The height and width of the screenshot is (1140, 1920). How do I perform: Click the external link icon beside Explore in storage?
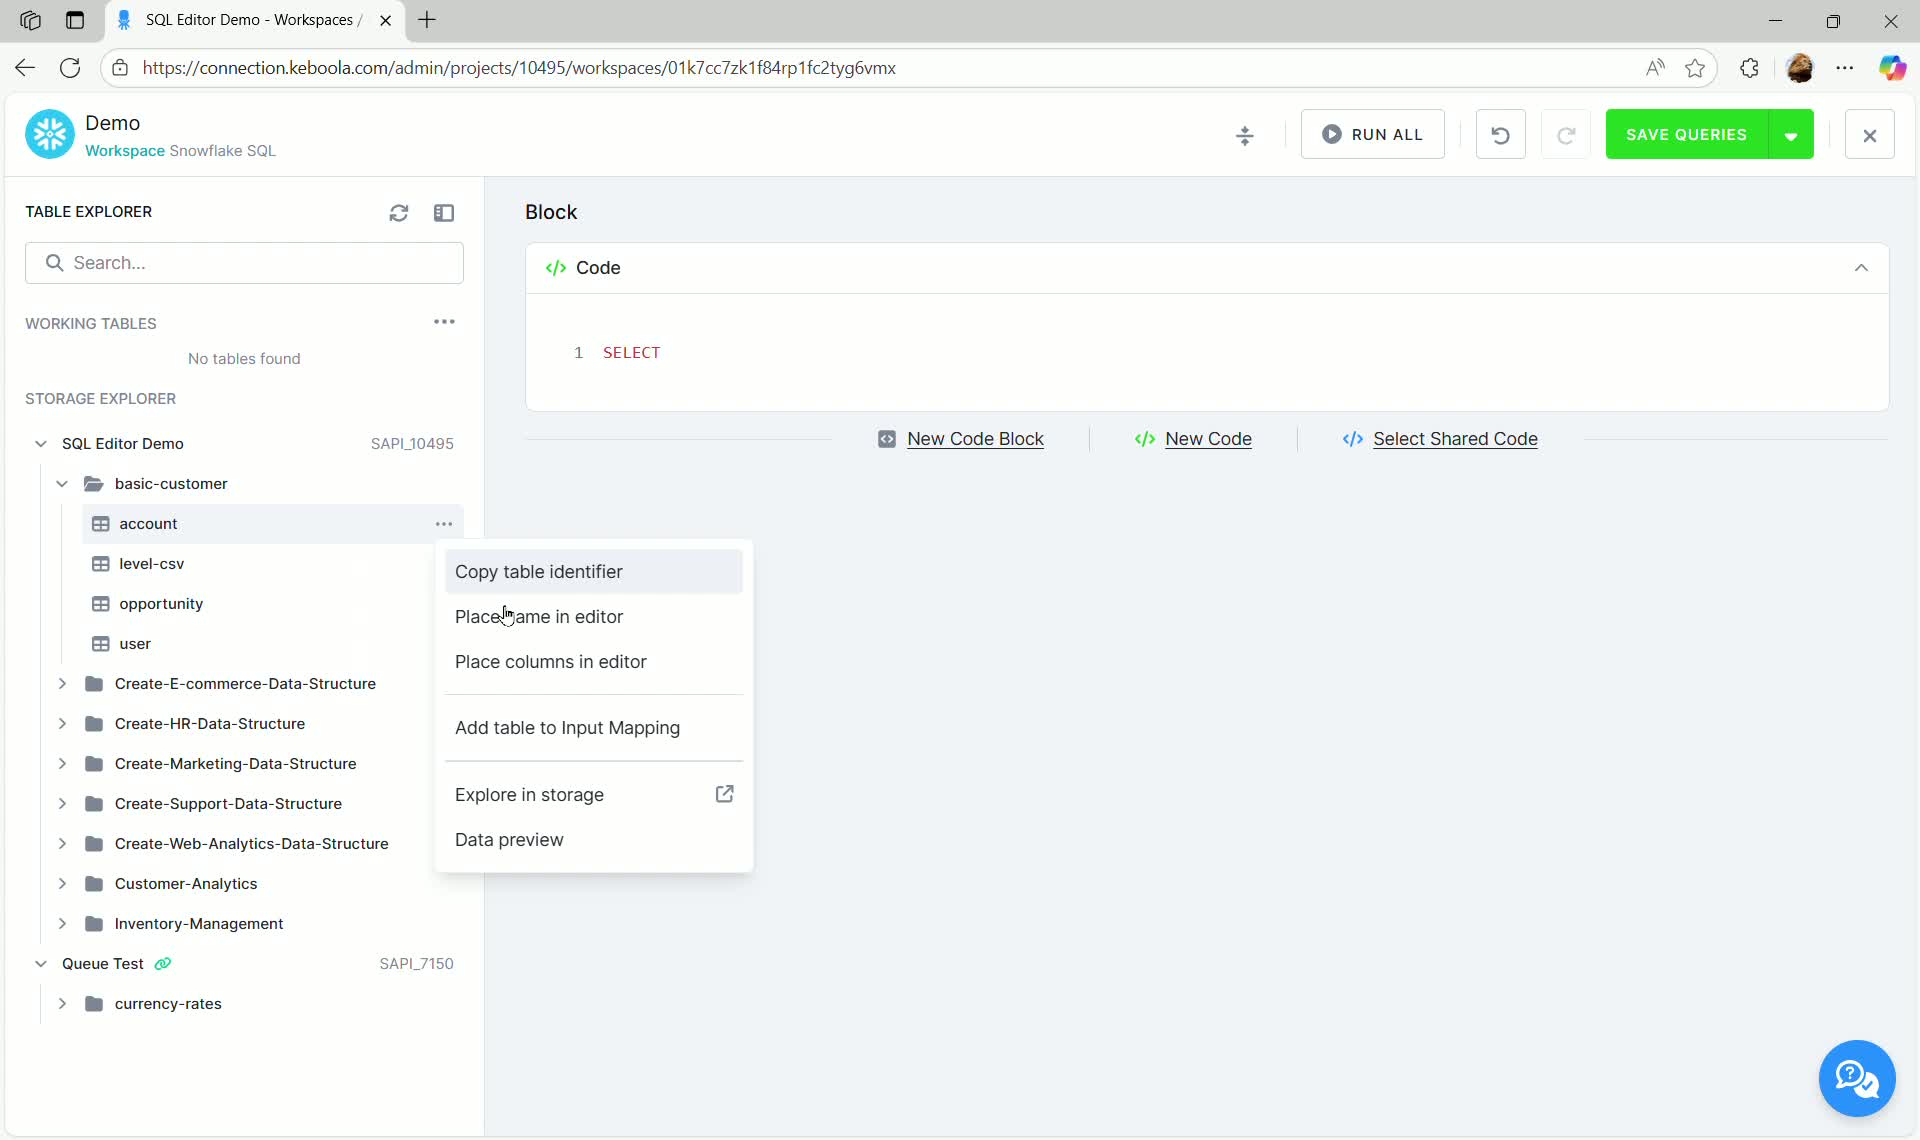tap(724, 793)
